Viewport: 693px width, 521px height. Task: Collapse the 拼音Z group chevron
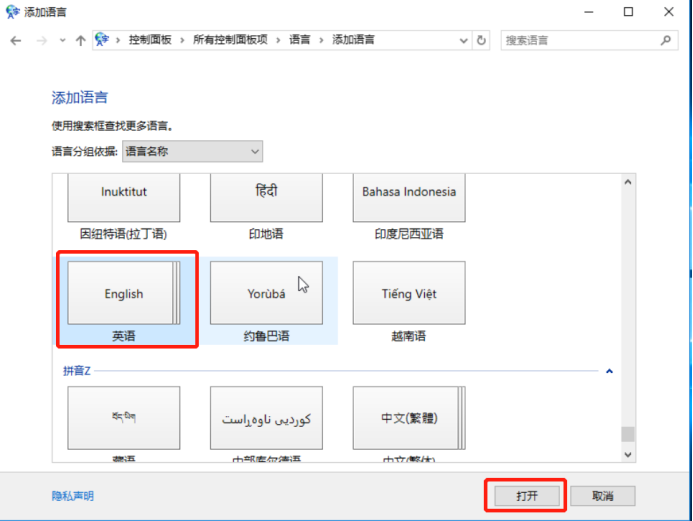click(609, 371)
